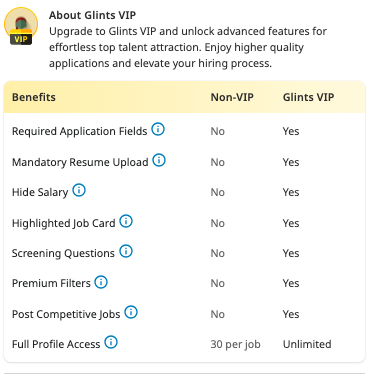Click the Benefits column header
This screenshot has height=374, width=368.
(x=34, y=97)
